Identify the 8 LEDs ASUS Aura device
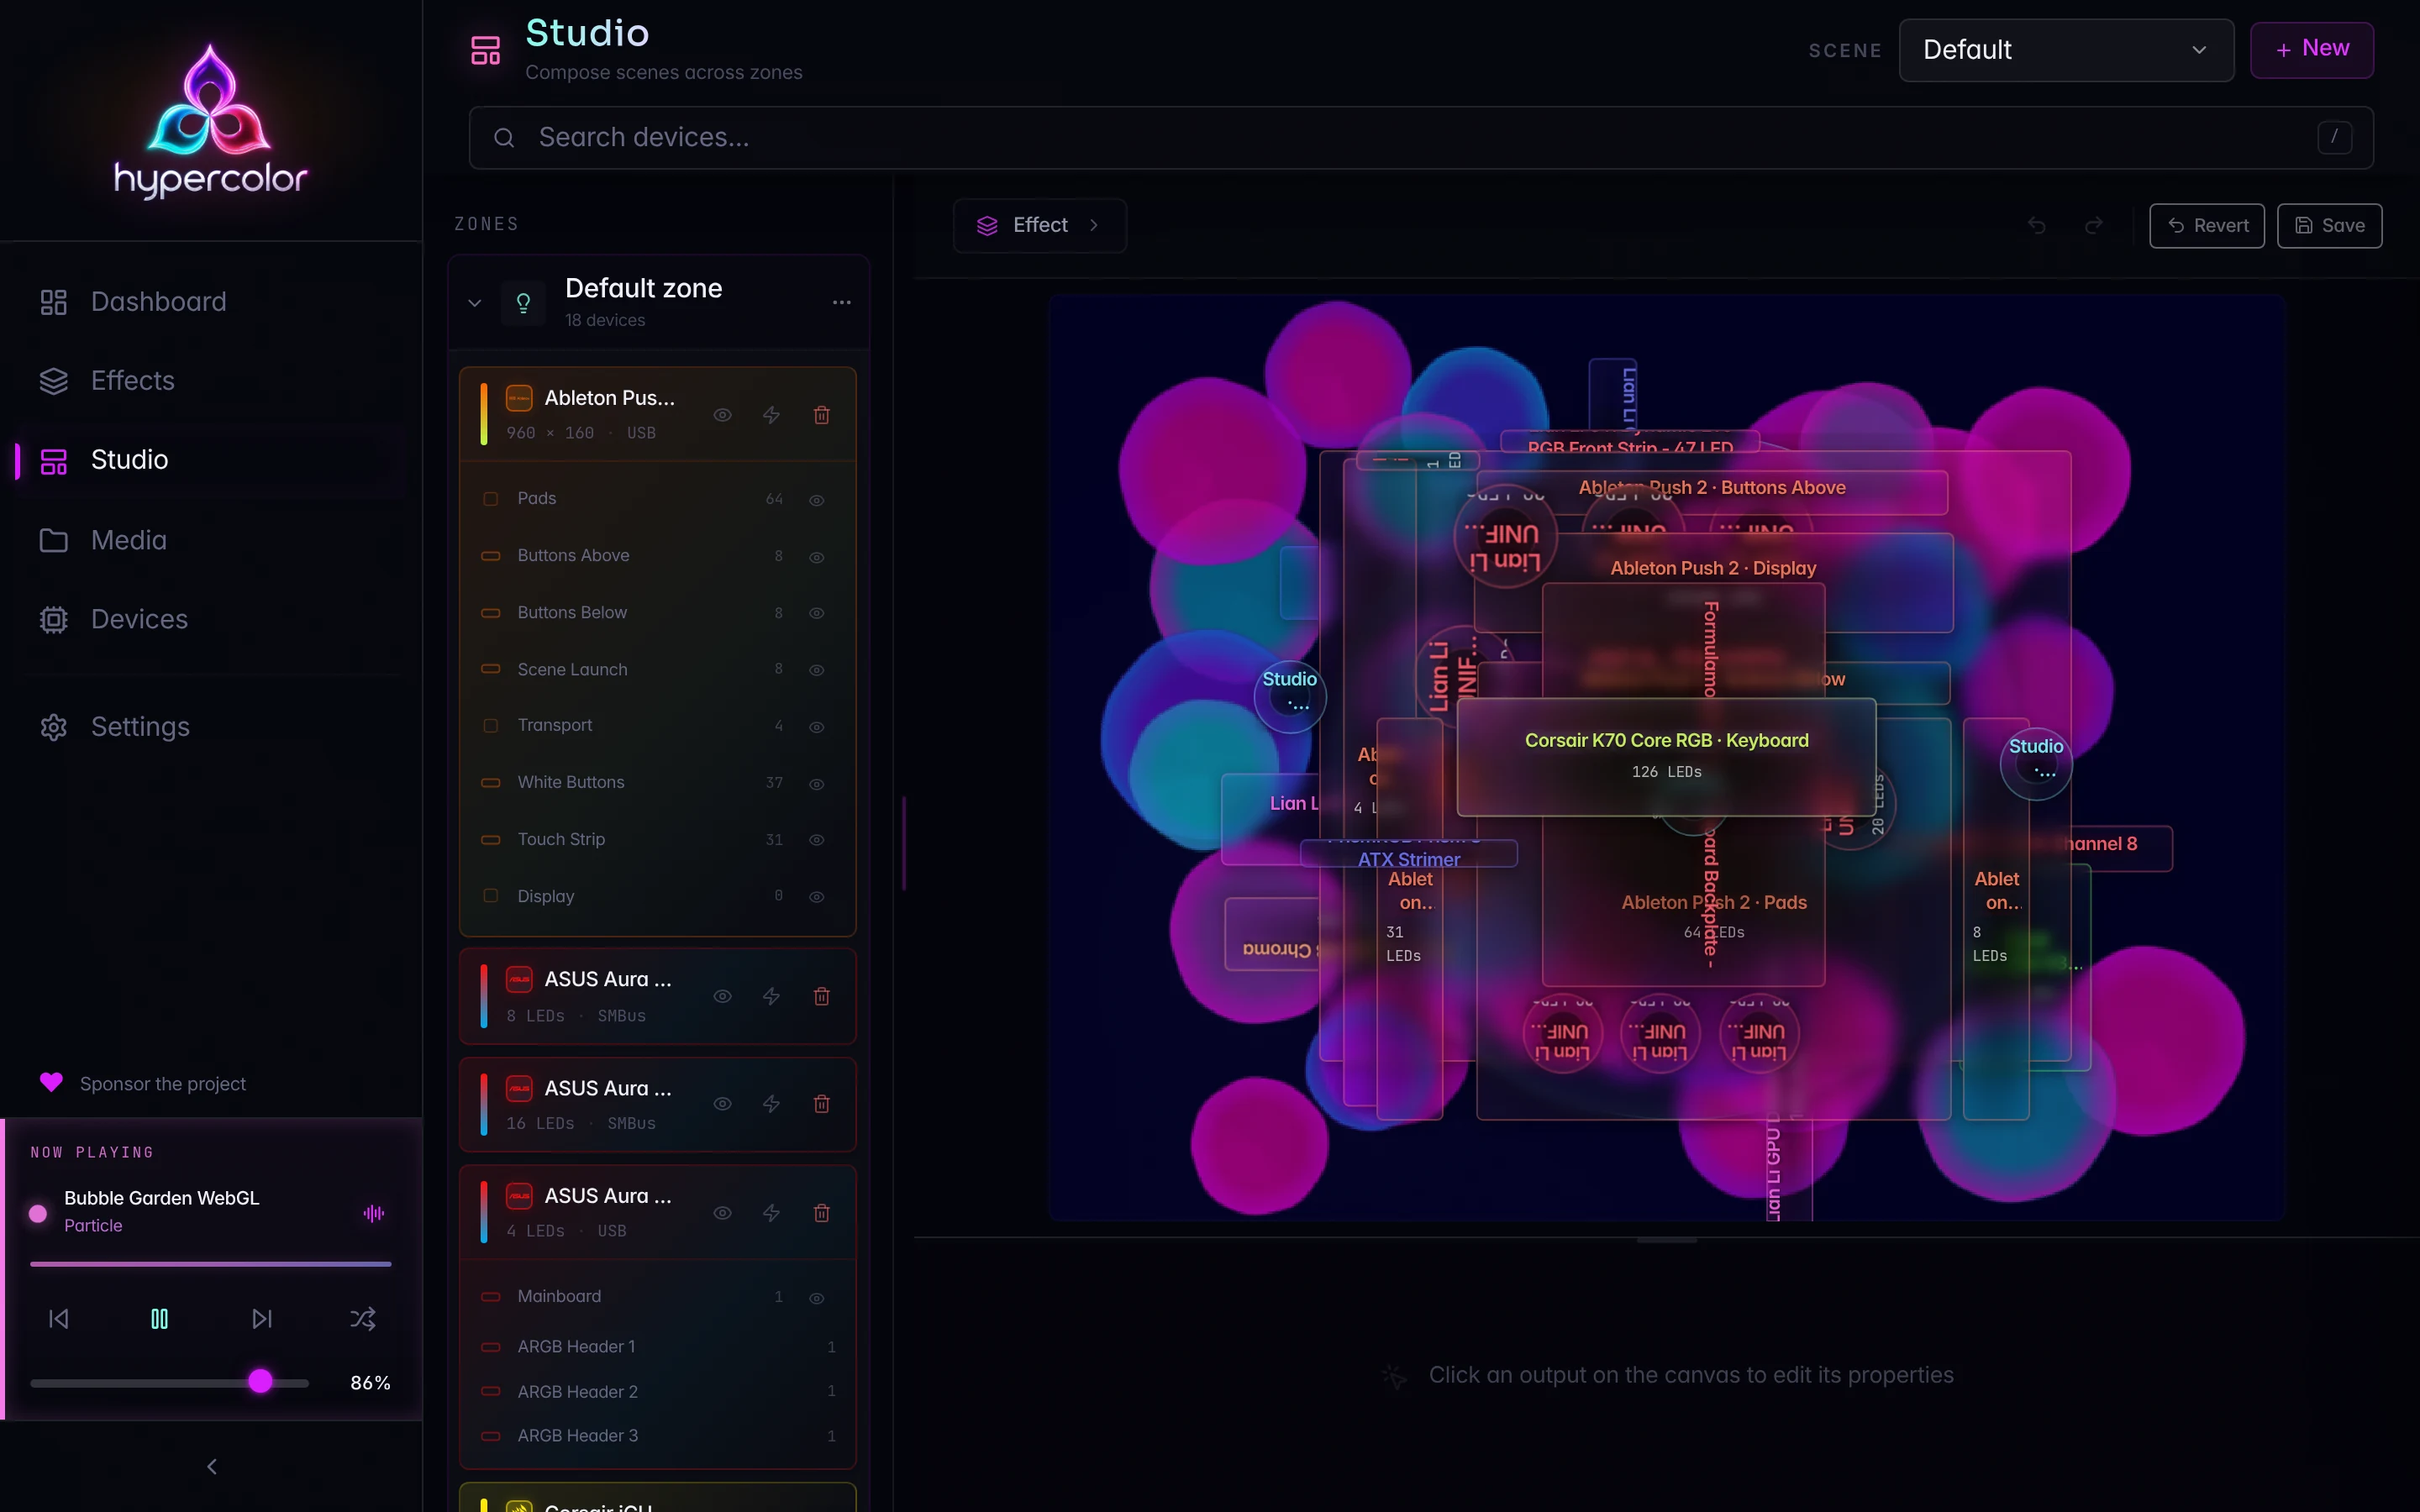This screenshot has height=1512, width=2420. click(771, 996)
